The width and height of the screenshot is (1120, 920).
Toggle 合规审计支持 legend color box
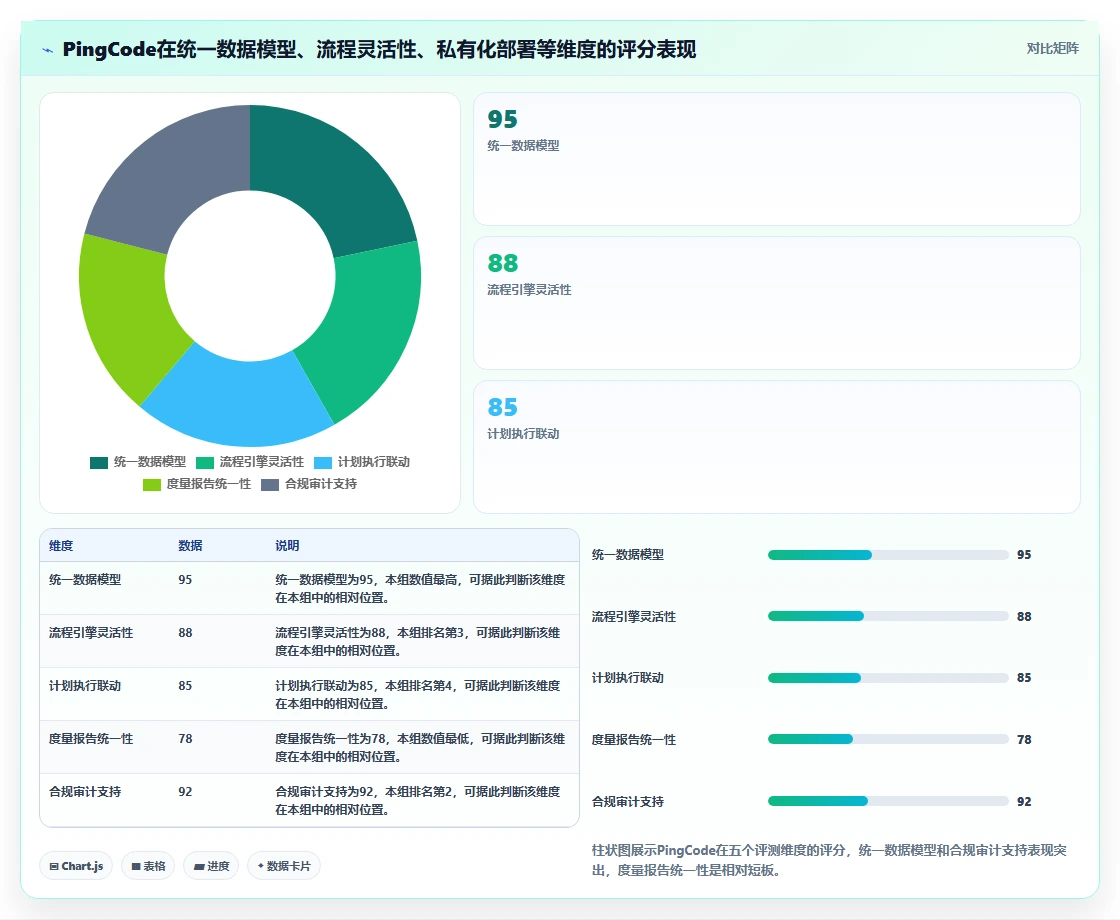270,485
